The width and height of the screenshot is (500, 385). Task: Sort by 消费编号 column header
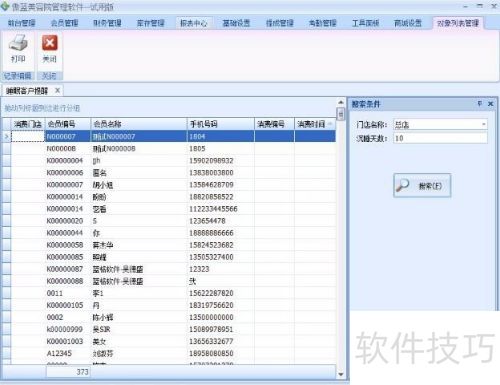[274, 124]
